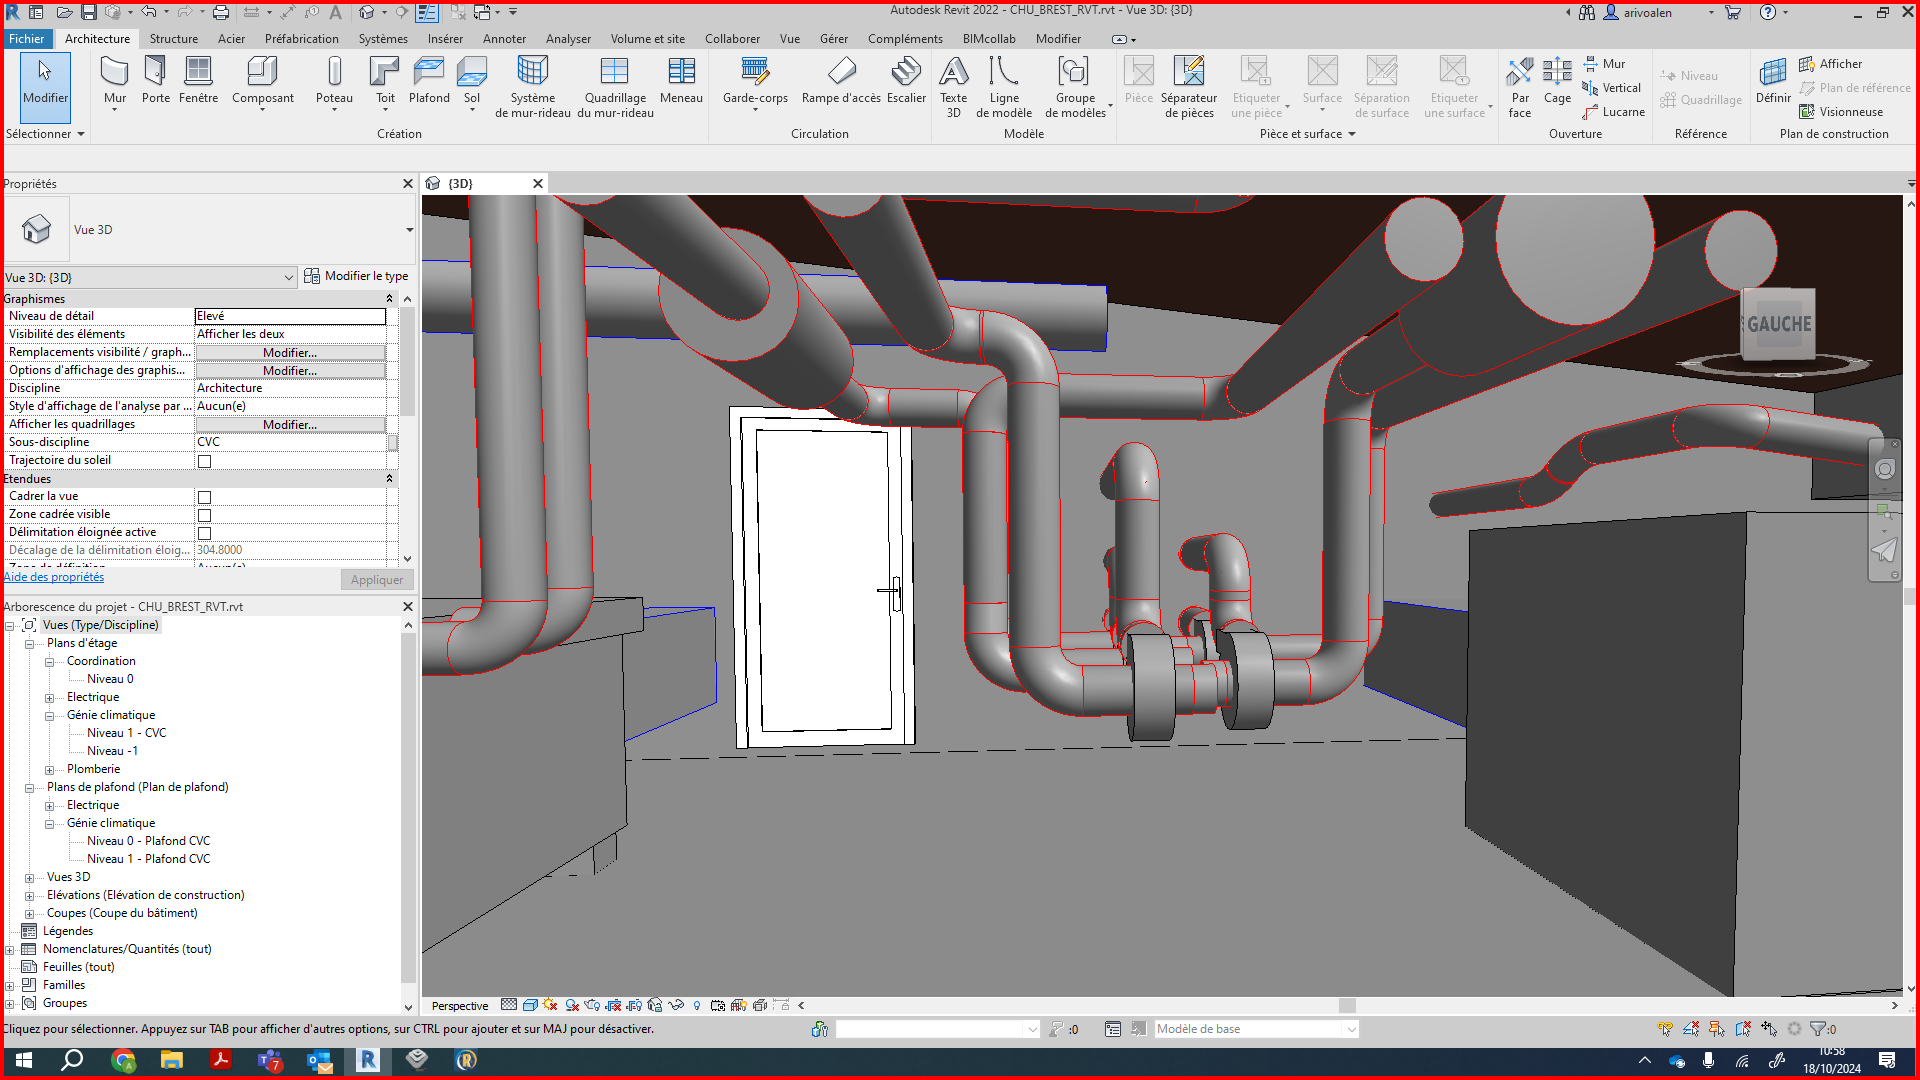Click the Modifier le type button
This screenshot has height=1080, width=1920.
(x=356, y=276)
